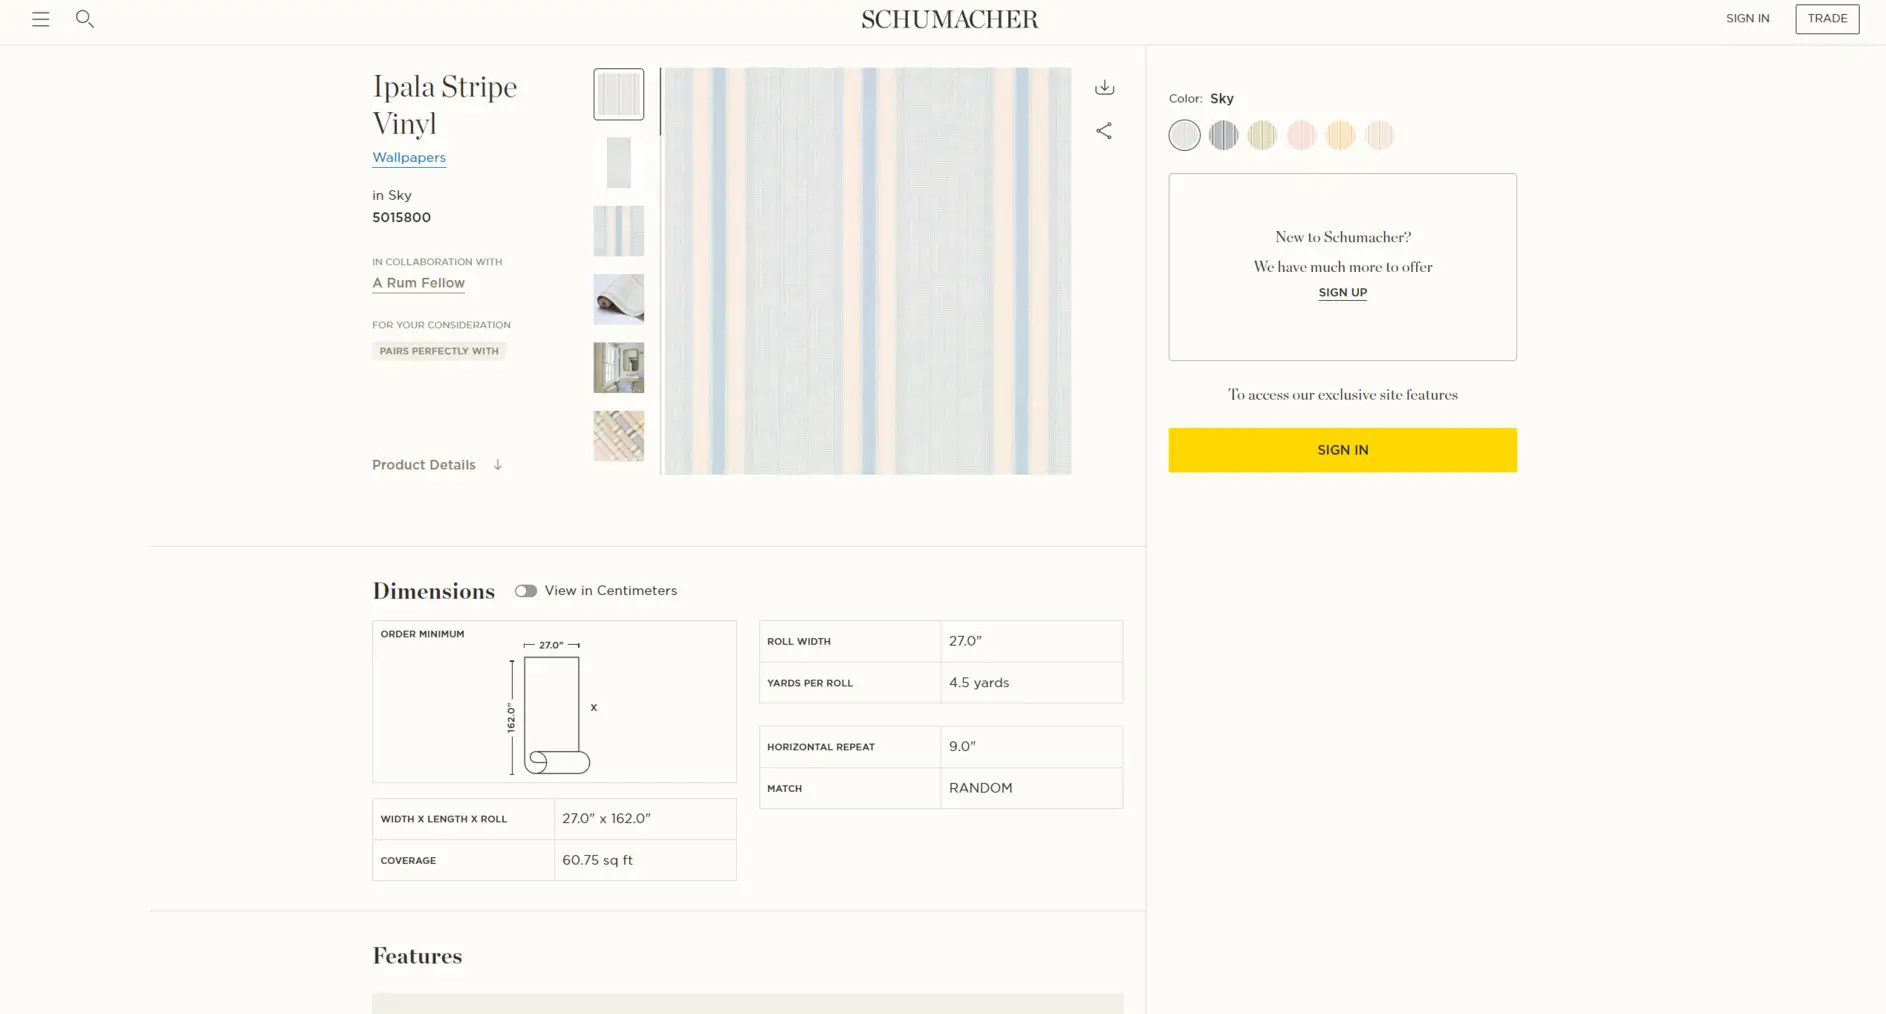Open A Rum Fellow collaboration link
The image size is (1886, 1014).
pos(418,283)
